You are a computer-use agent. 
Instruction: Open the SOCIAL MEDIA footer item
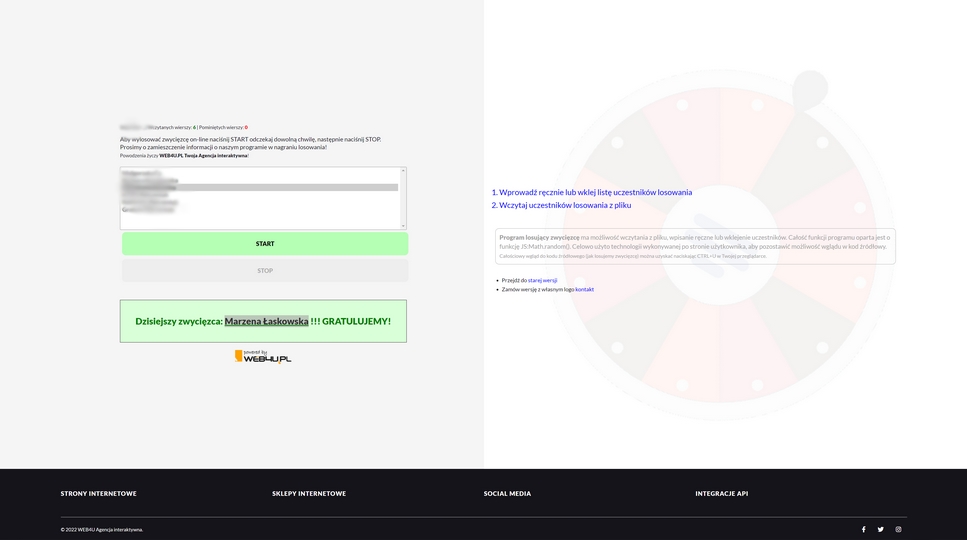click(507, 493)
